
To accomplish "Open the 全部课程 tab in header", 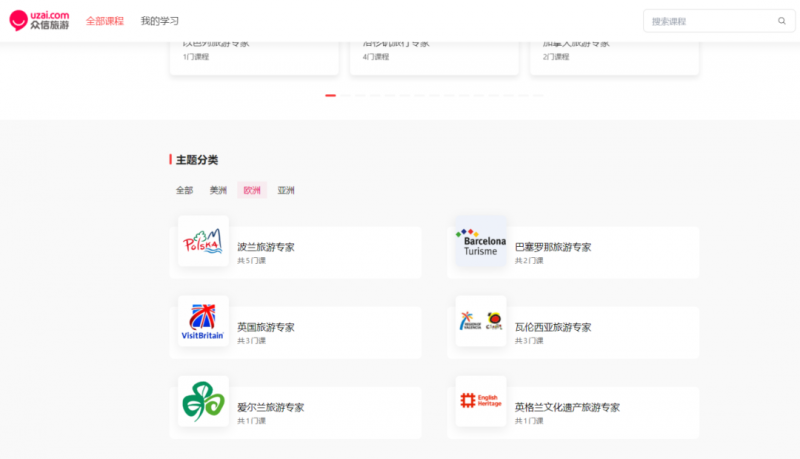I will point(105,21).
